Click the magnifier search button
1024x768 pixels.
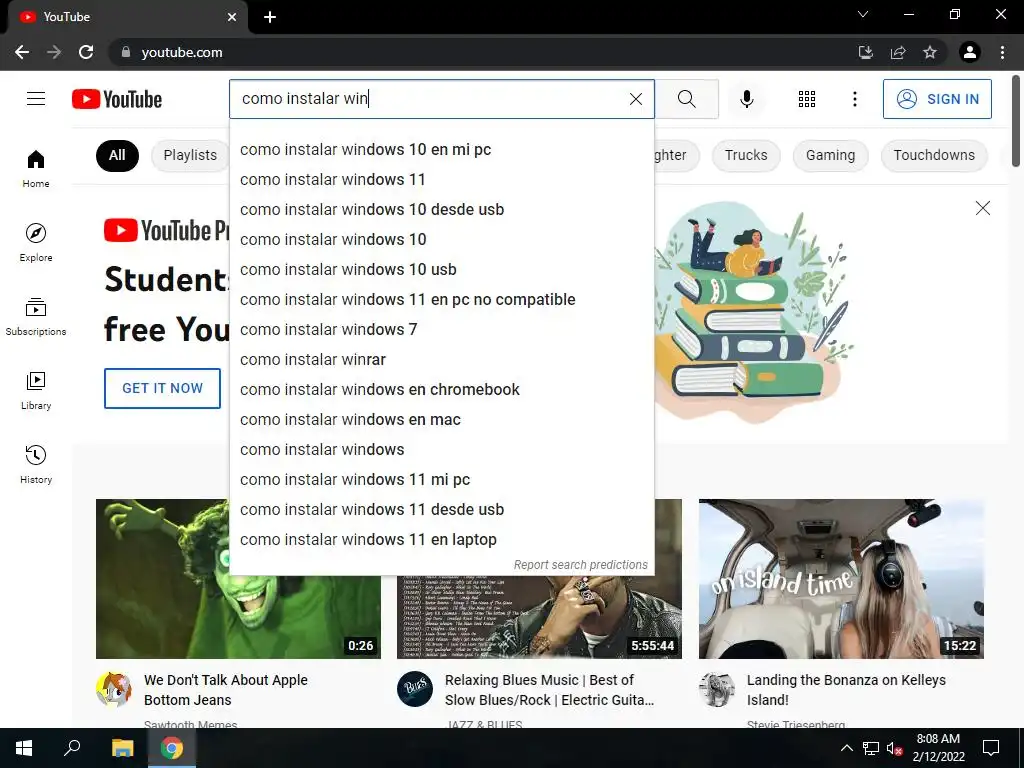(686, 99)
